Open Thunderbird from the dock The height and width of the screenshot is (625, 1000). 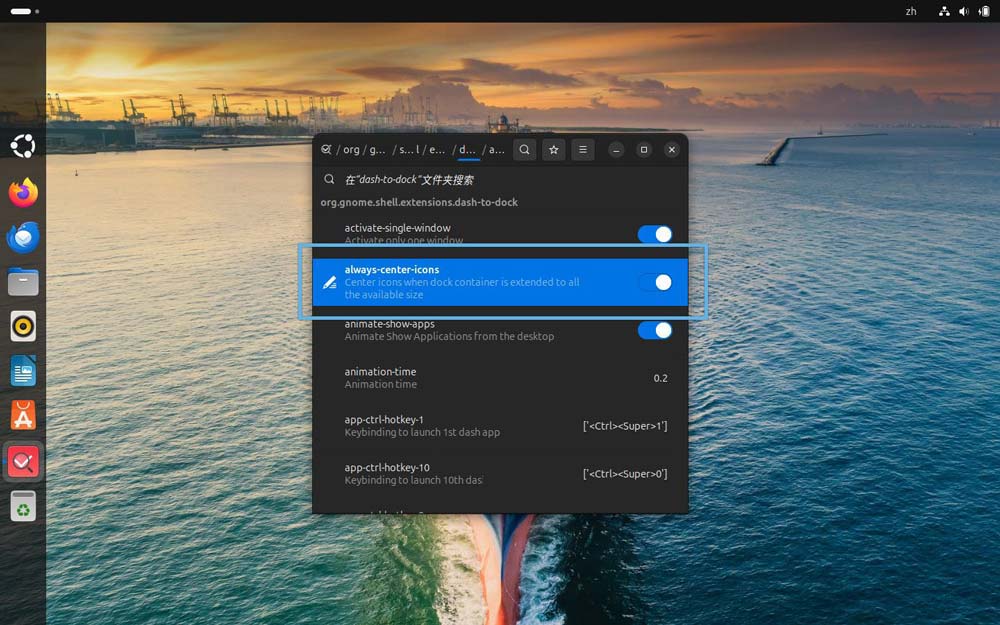pos(22,237)
